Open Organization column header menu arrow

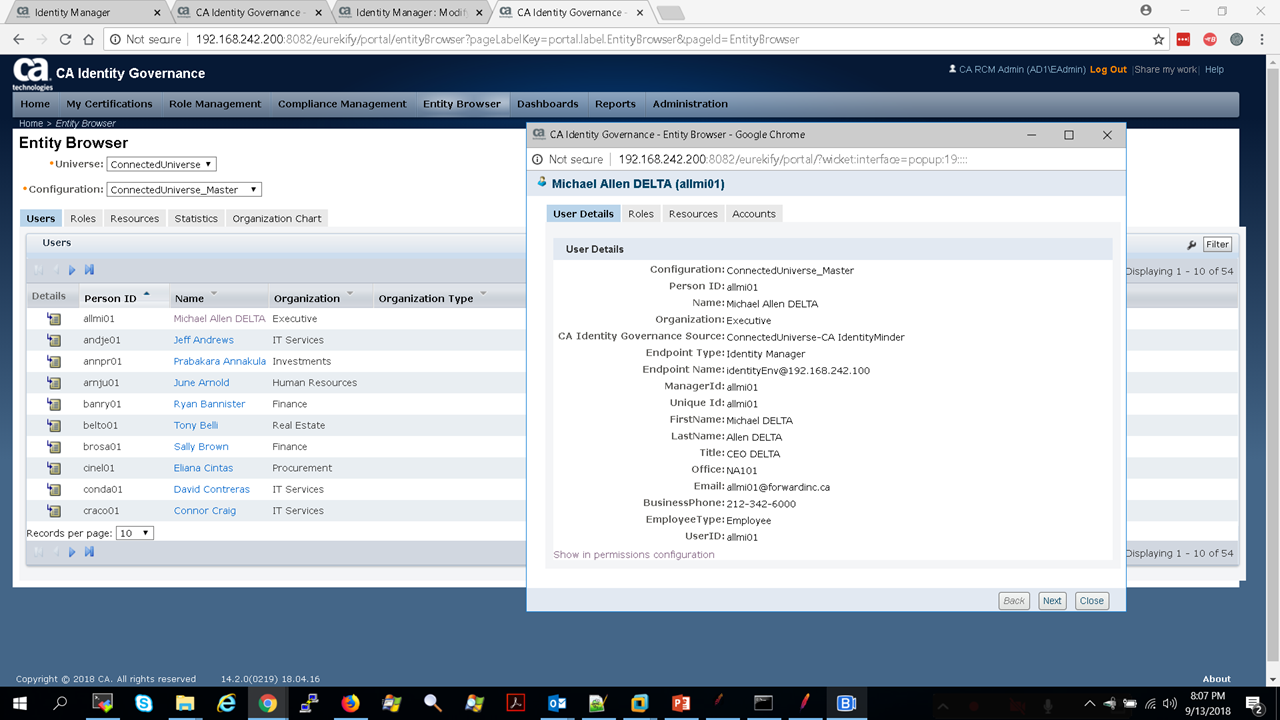[350, 294]
